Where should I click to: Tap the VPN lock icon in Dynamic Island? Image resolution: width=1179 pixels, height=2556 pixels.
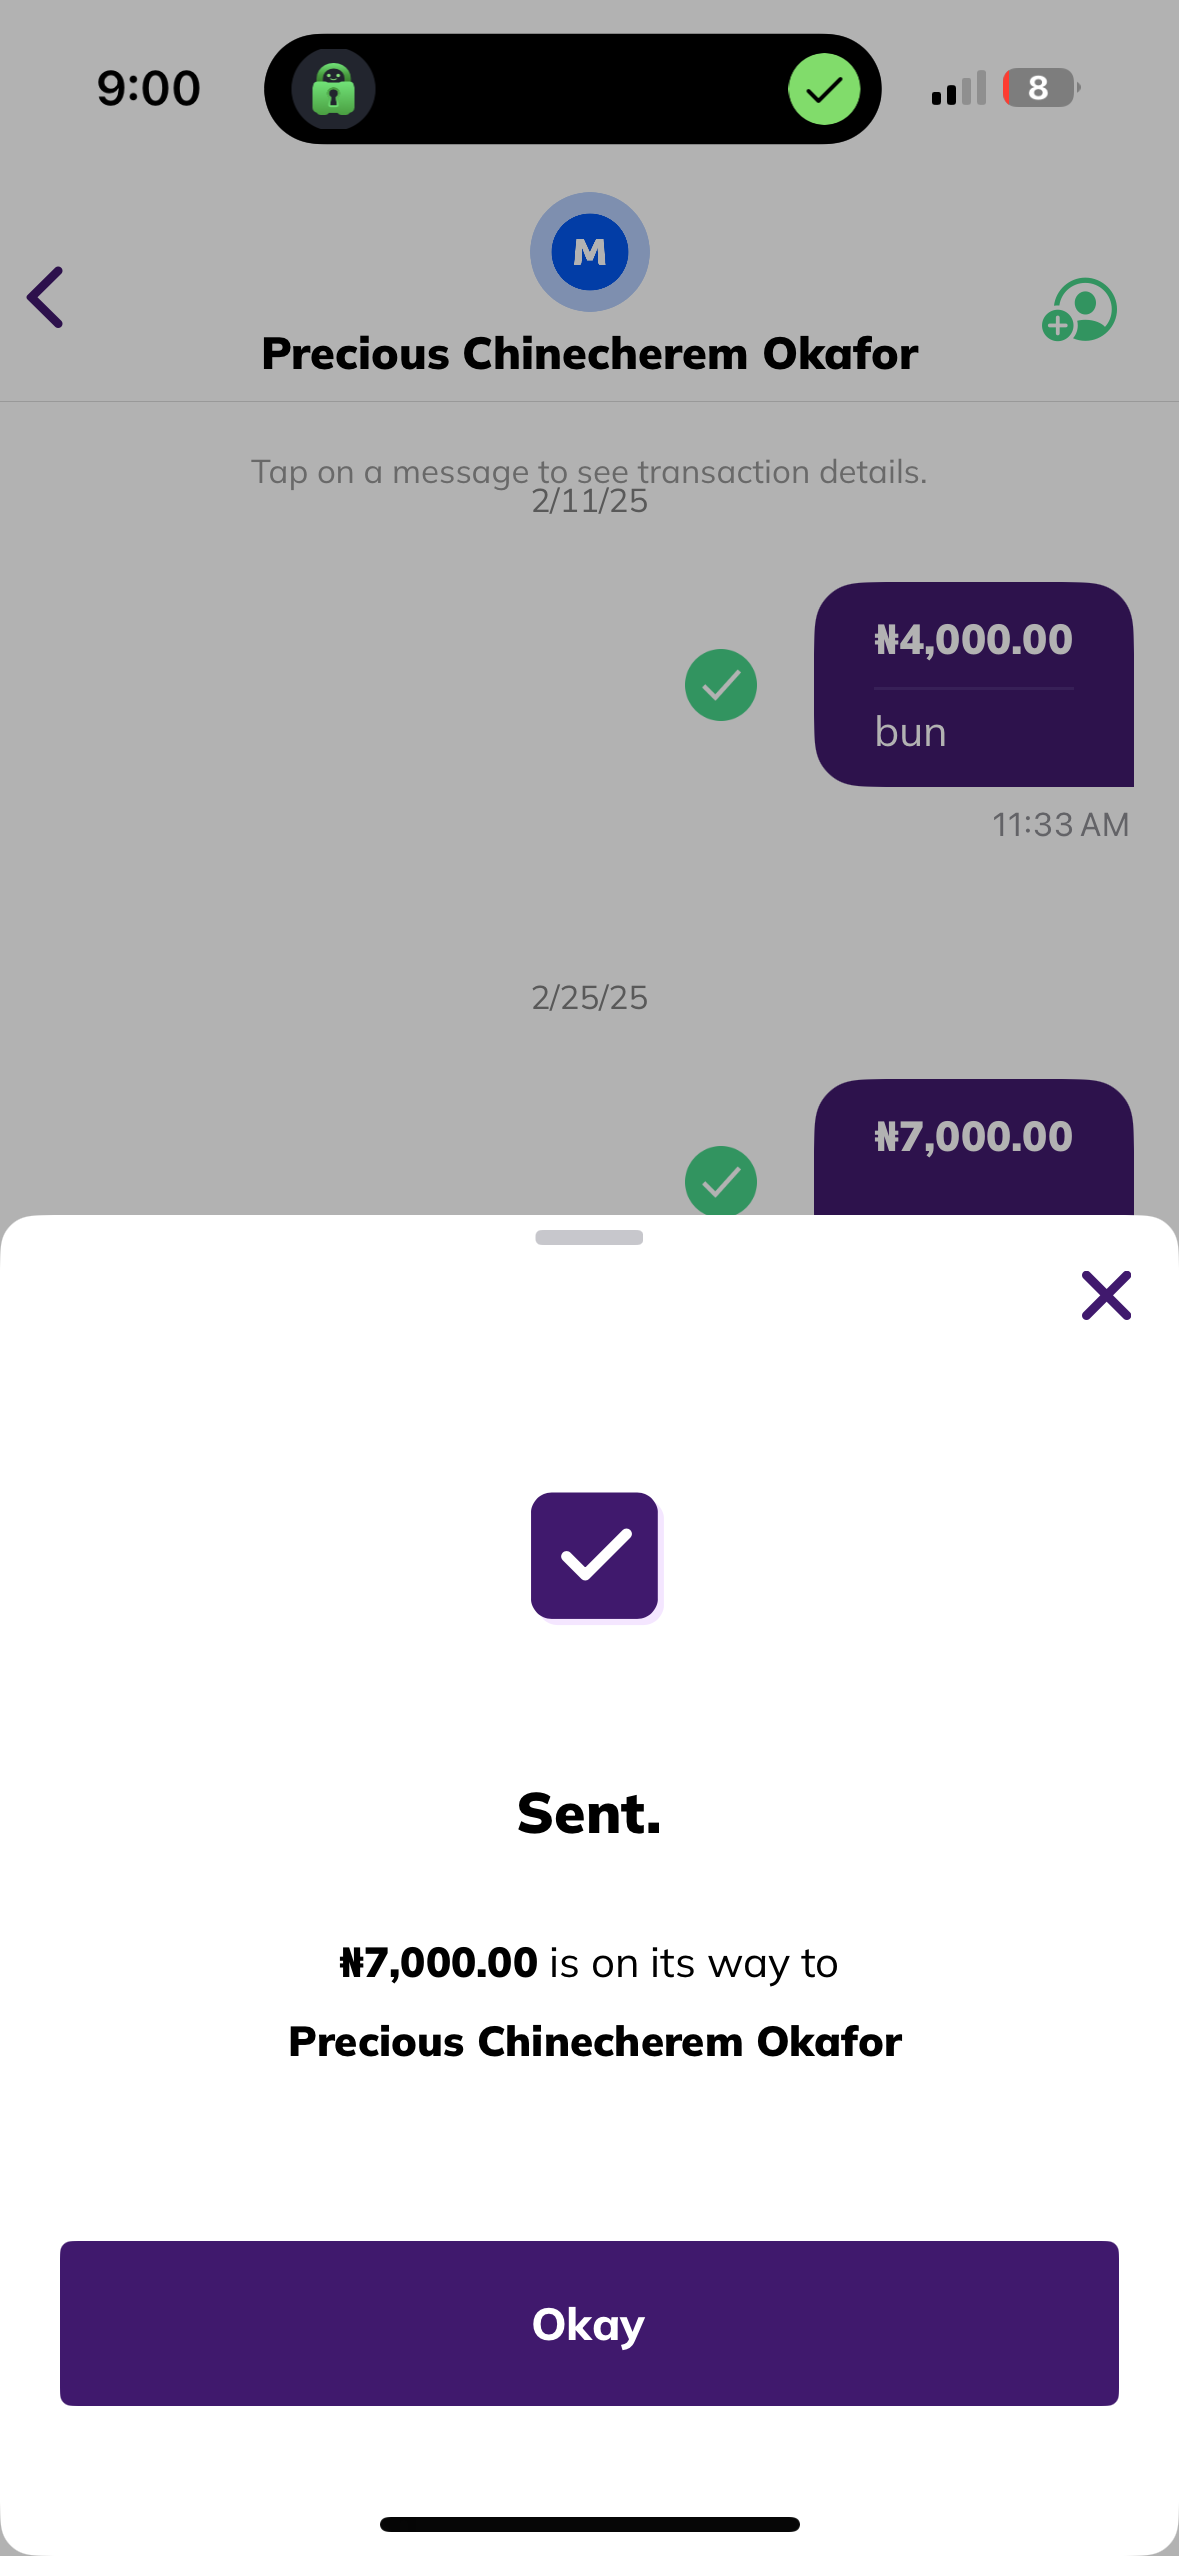[334, 89]
